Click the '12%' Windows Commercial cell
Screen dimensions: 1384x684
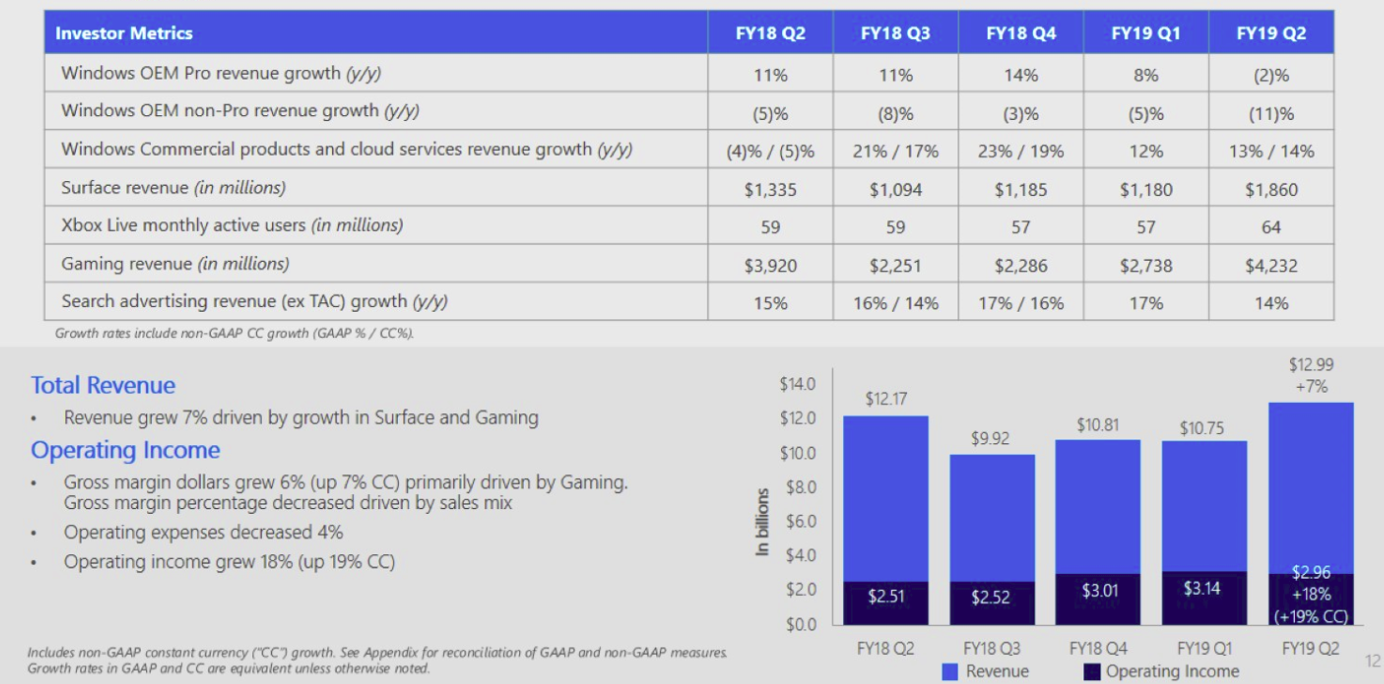tap(1146, 152)
